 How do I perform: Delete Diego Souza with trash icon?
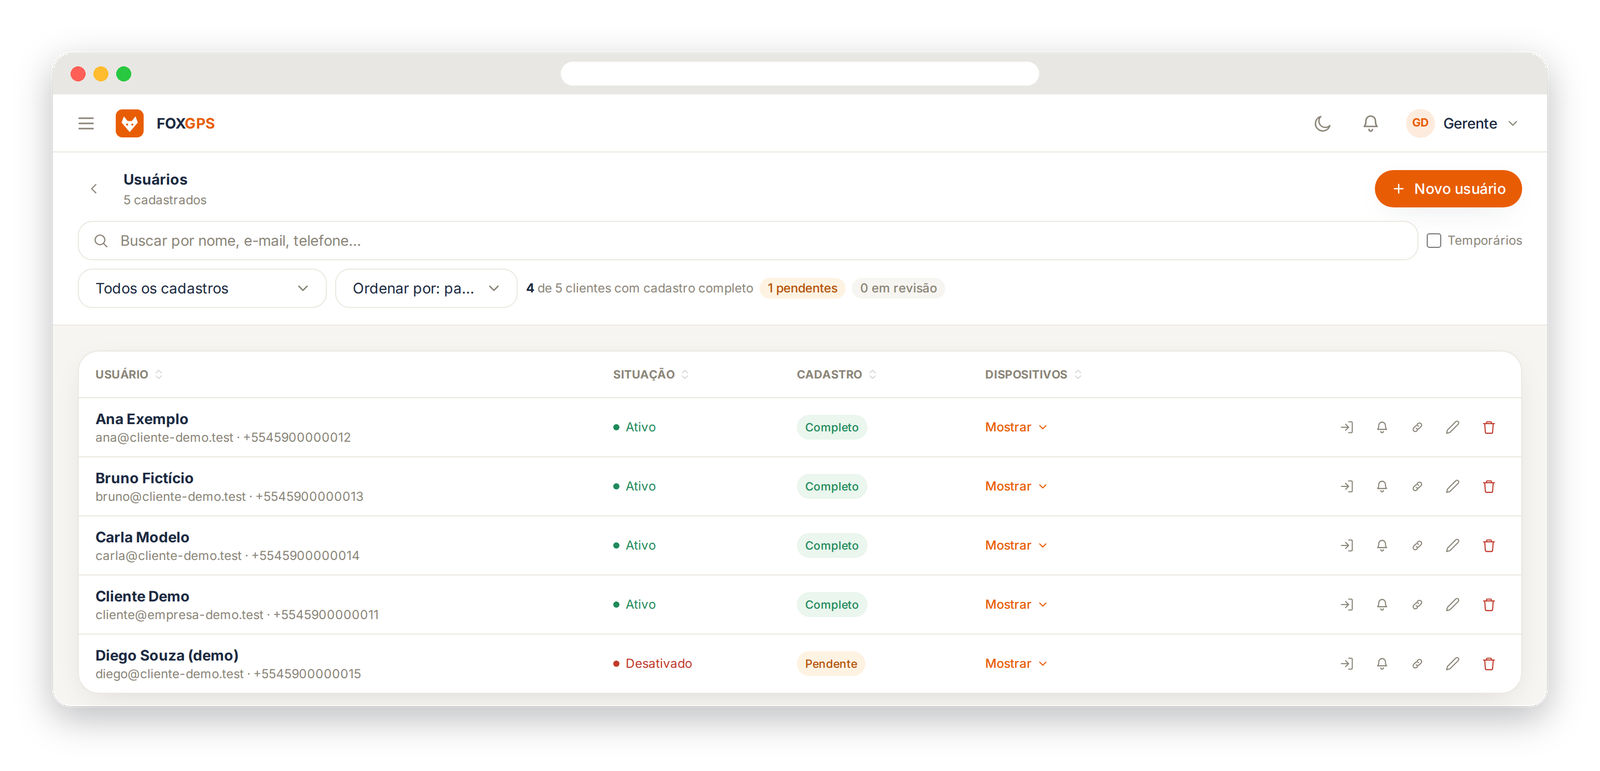[x=1489, y=664]
